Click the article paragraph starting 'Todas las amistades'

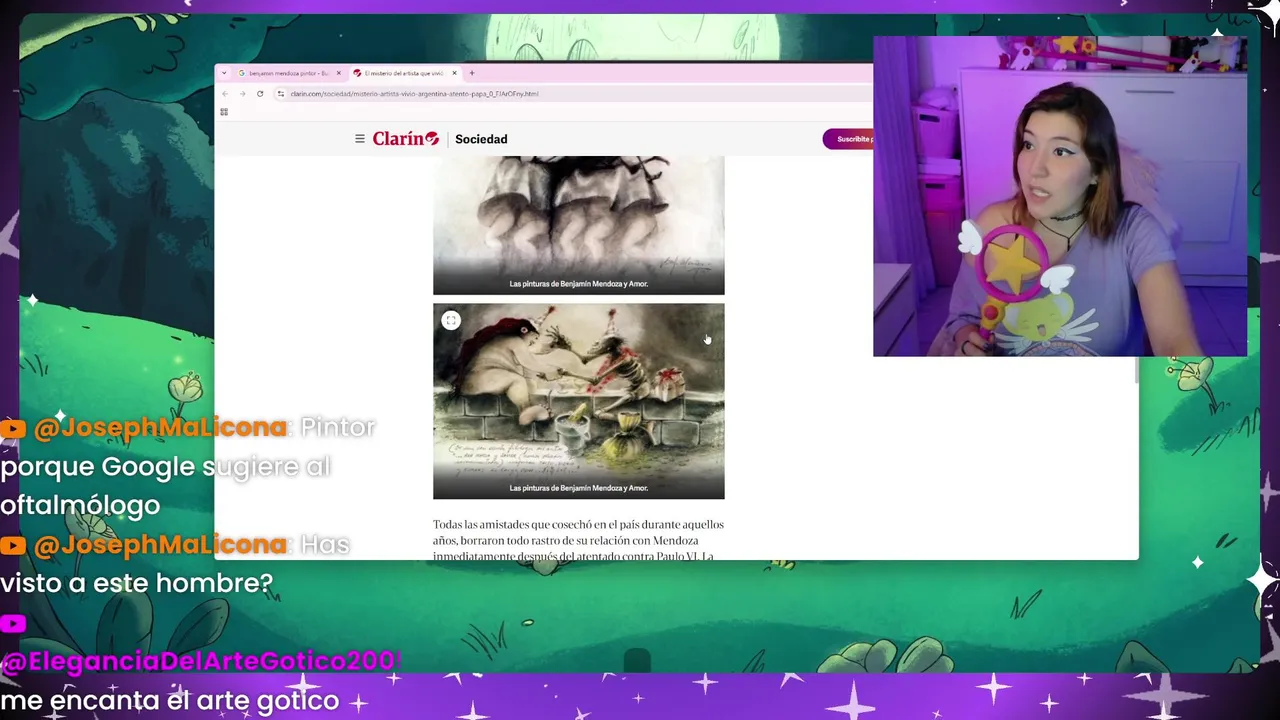pos(578,540)
